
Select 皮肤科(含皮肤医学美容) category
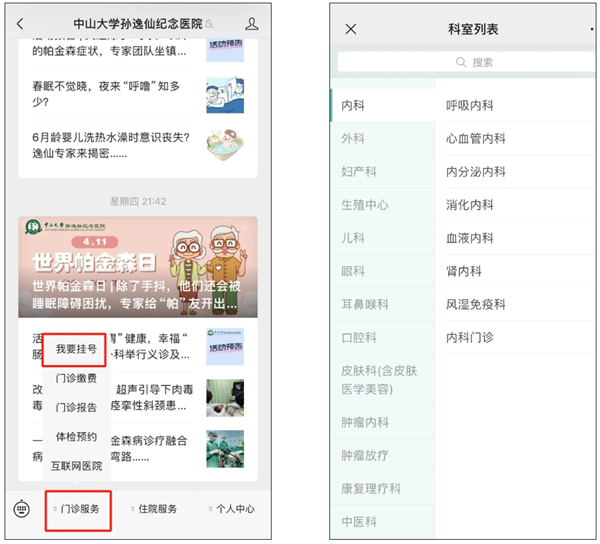pyautogui.click(x=383, y=380)
